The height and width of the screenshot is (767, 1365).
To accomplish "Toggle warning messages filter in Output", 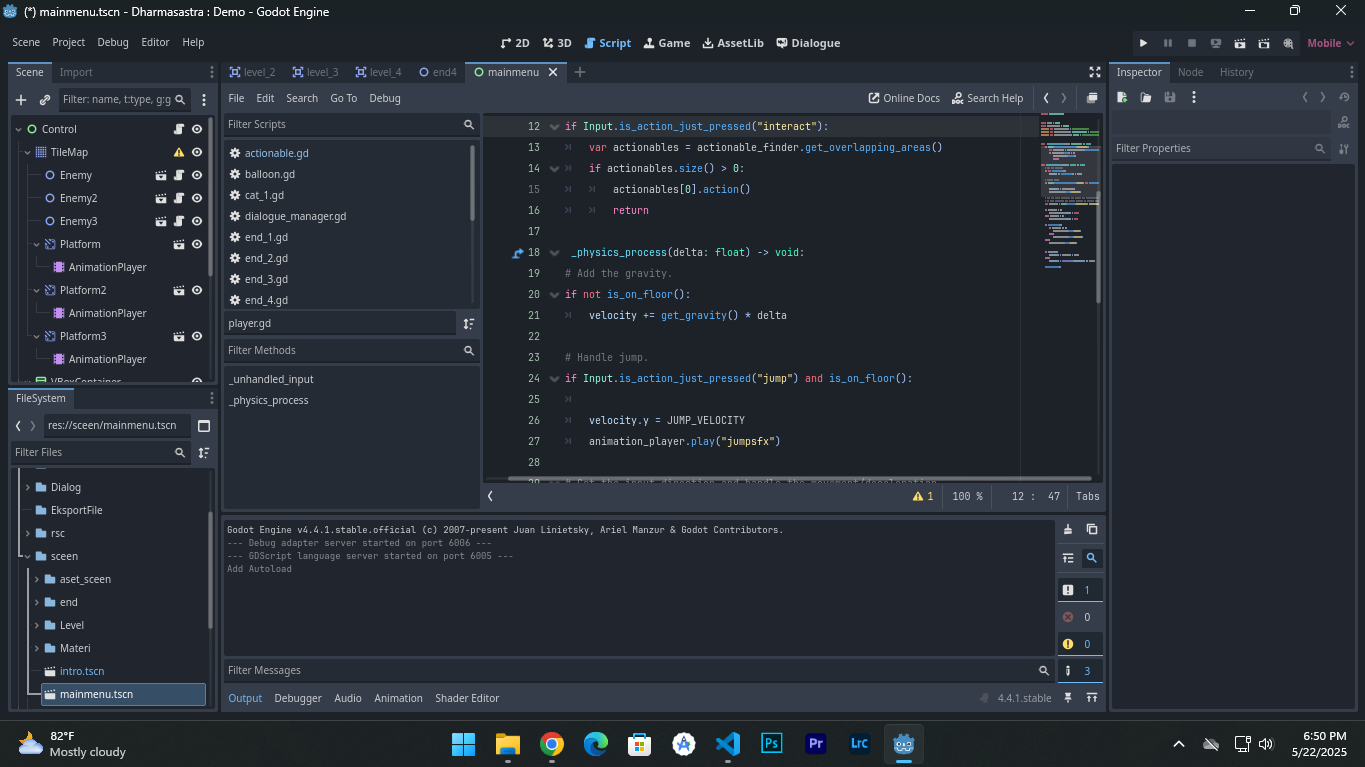I will pyautogui.click(x=1080, y=644).
